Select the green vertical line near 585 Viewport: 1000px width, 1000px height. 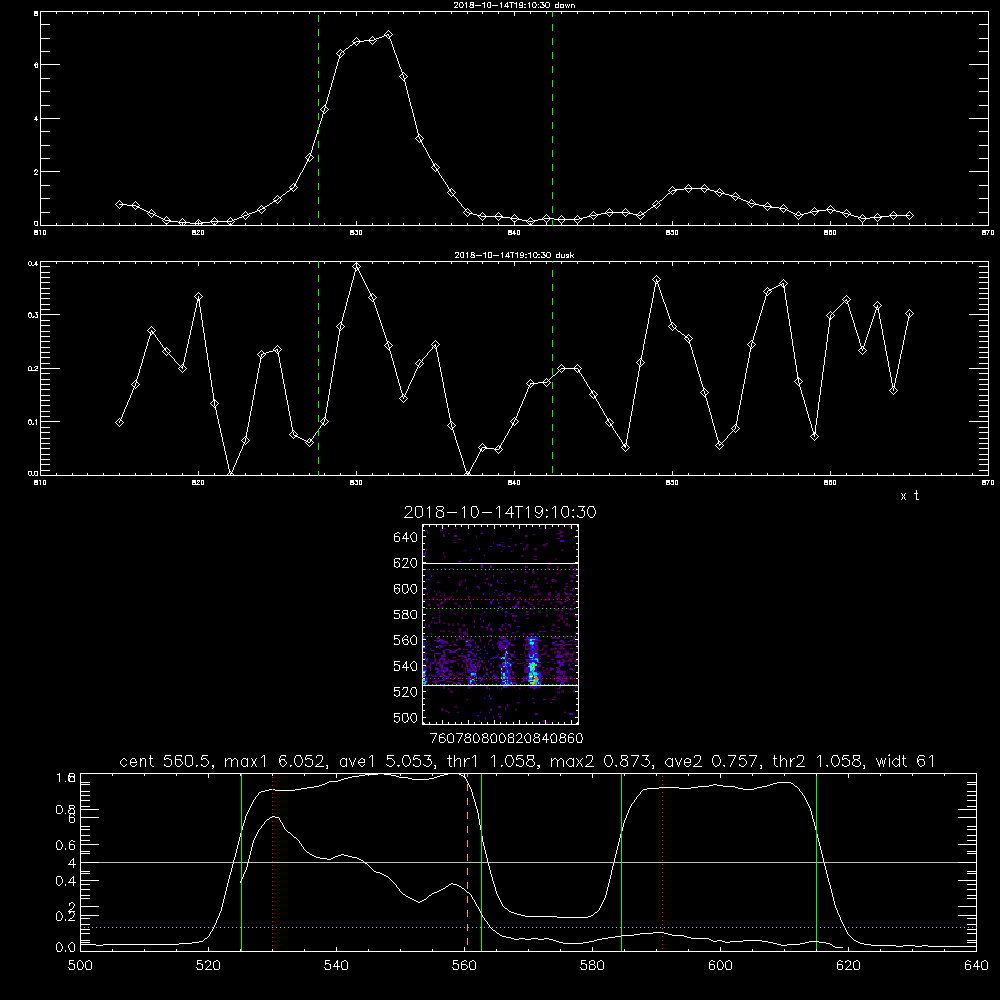tap(621, 861)
